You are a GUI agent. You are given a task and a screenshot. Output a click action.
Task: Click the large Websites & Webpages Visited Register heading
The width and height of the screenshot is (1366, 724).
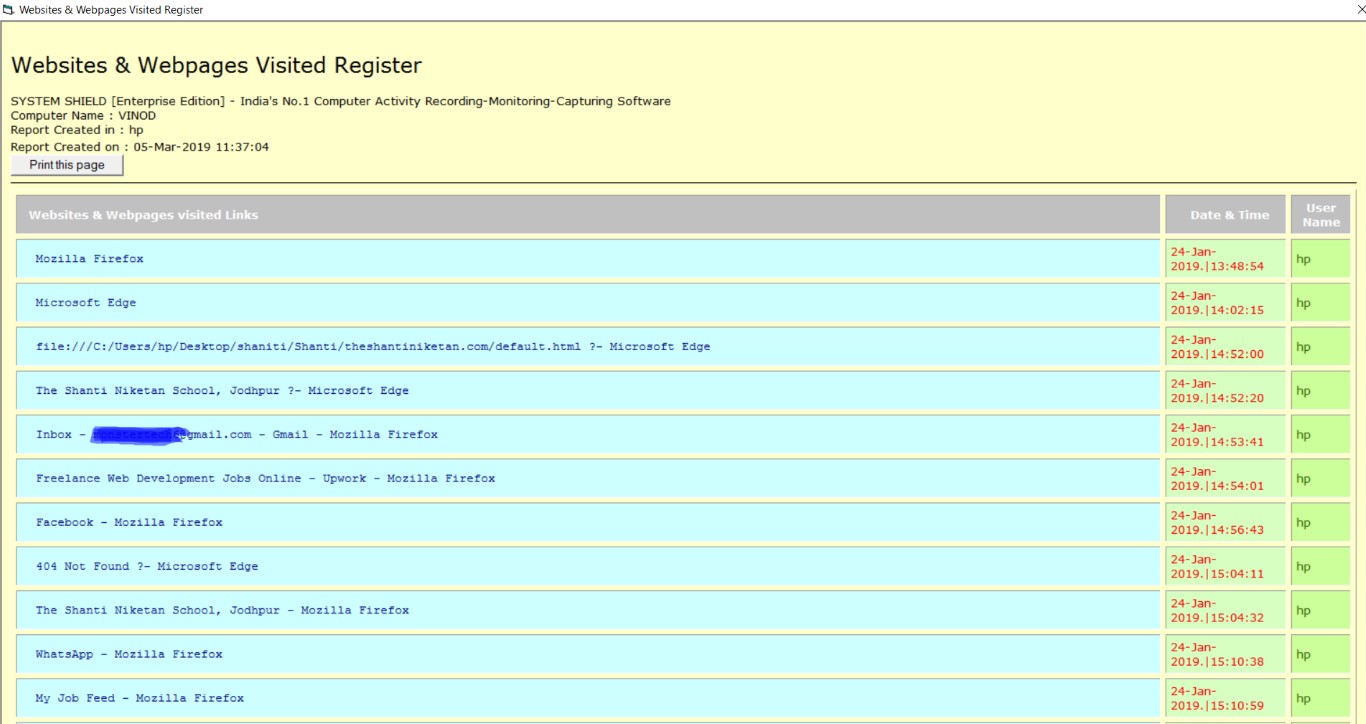(216, 66)
